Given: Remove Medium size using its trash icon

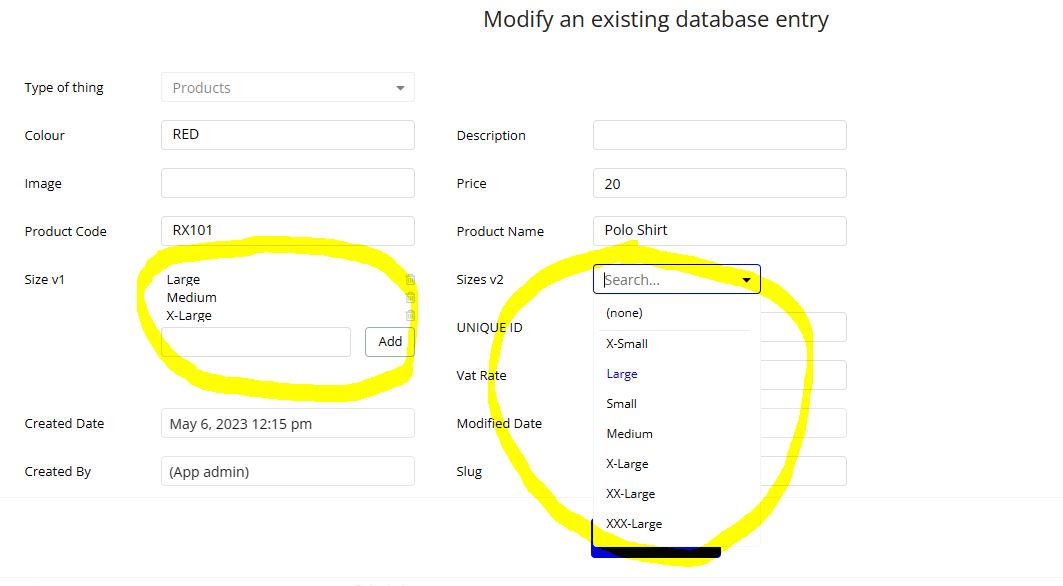Looking at the screenshot, I should pos(410,297).
